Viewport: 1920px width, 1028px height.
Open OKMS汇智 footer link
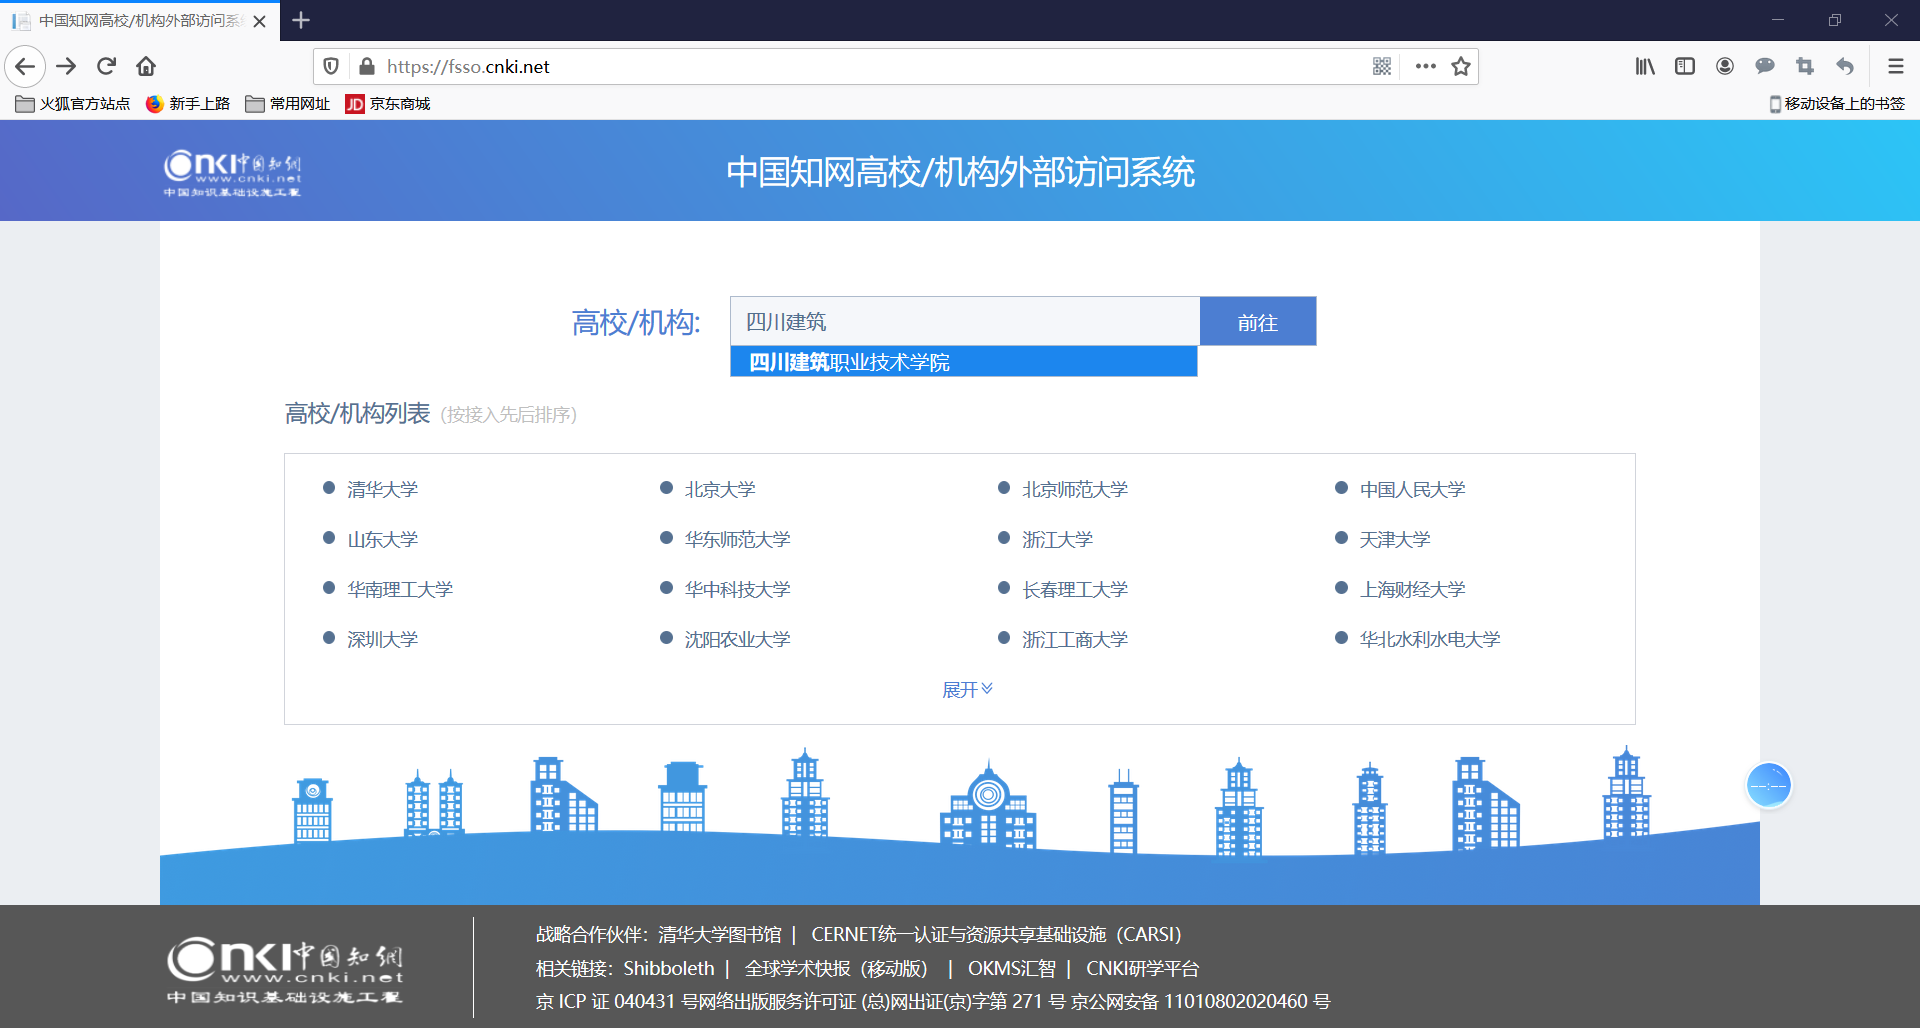(x=1011, y=968)
